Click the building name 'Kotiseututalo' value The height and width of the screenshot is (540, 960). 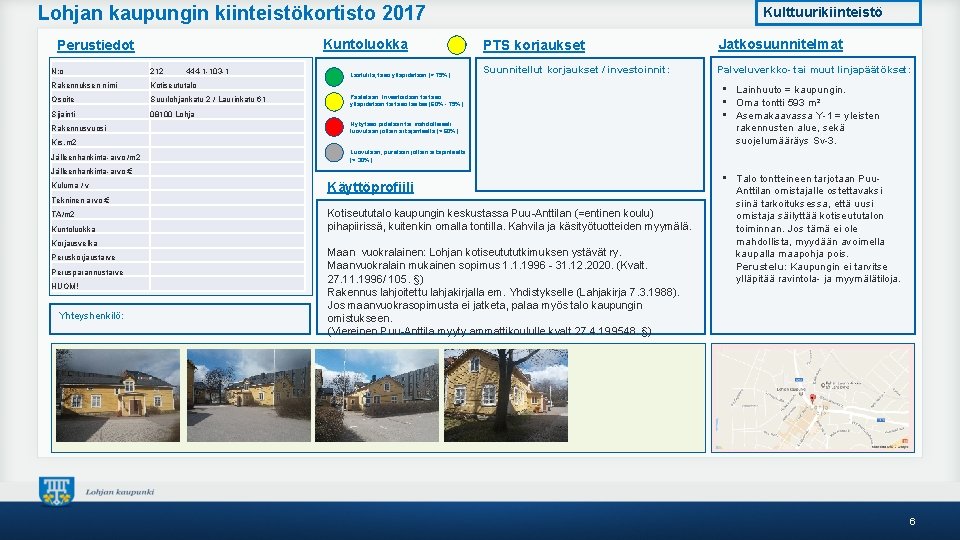coord(174,85)
